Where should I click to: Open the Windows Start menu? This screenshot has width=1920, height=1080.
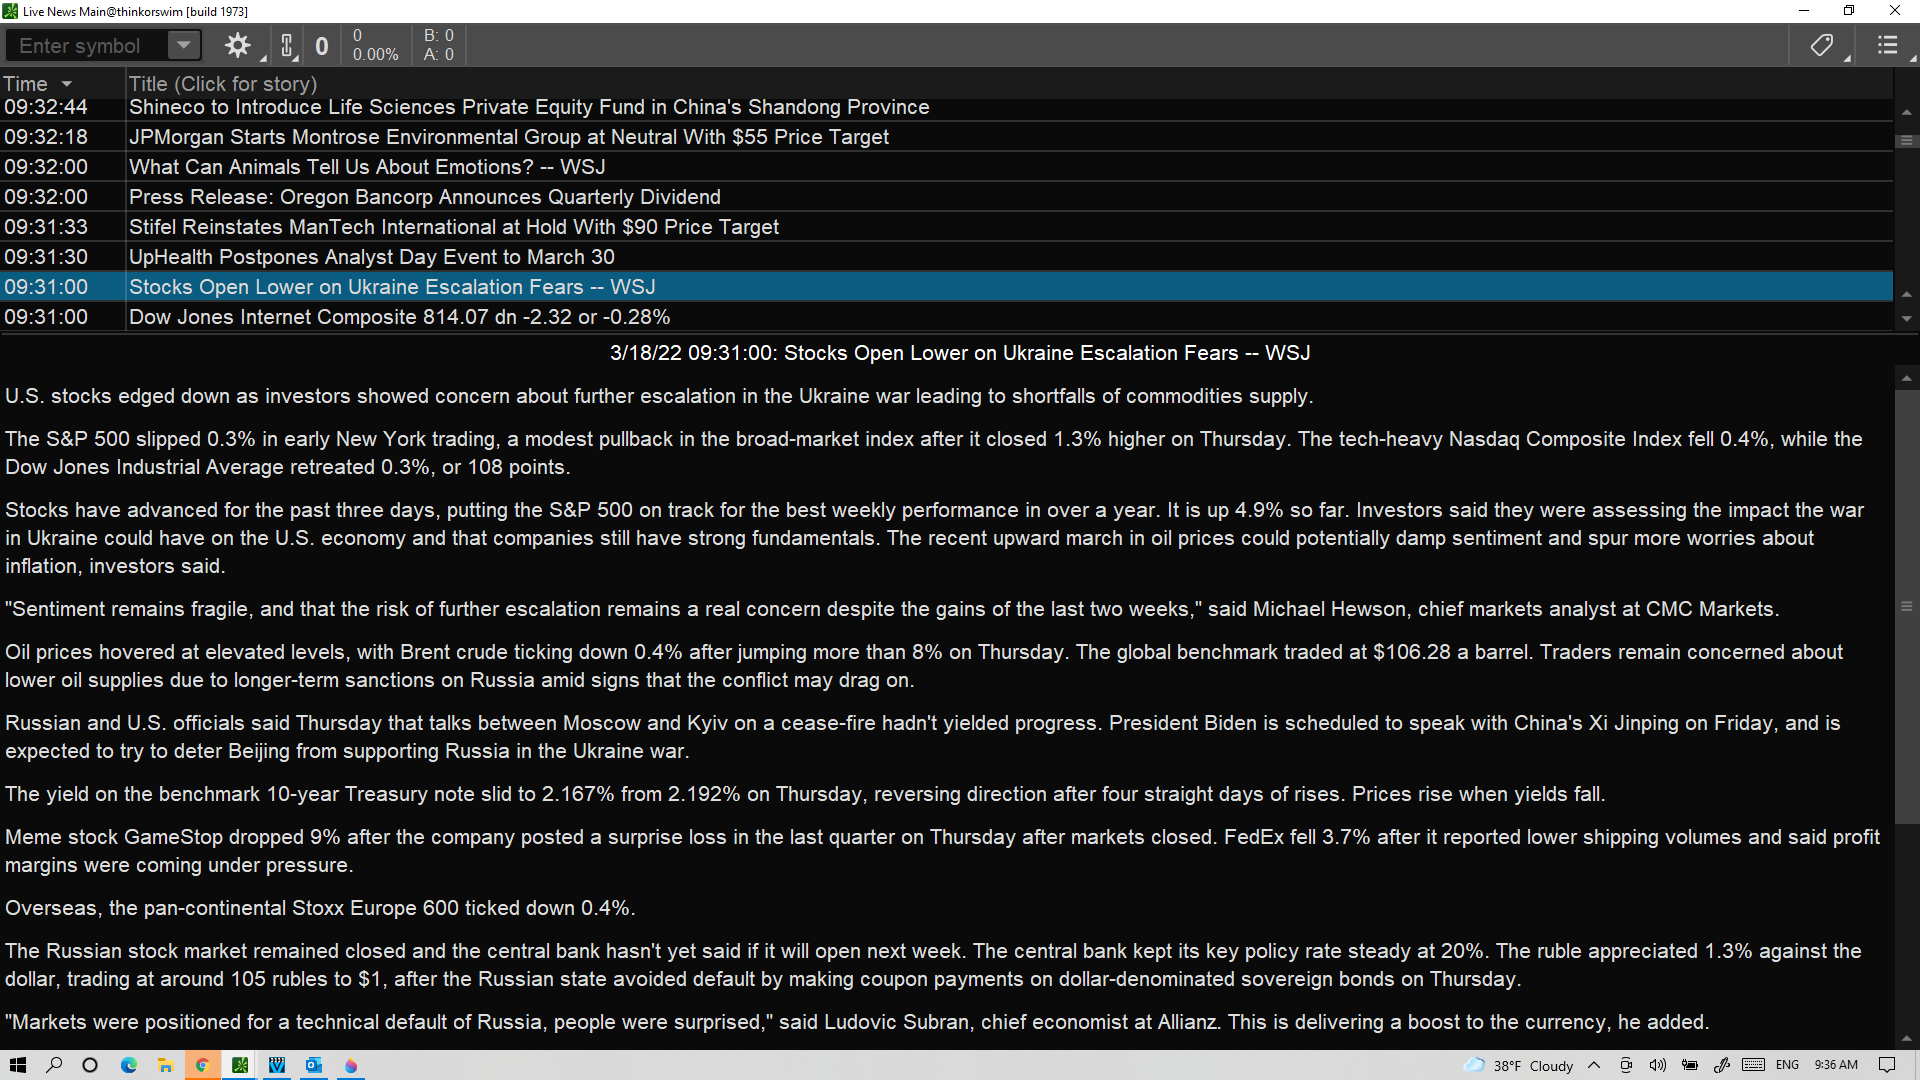[18, 1065]
